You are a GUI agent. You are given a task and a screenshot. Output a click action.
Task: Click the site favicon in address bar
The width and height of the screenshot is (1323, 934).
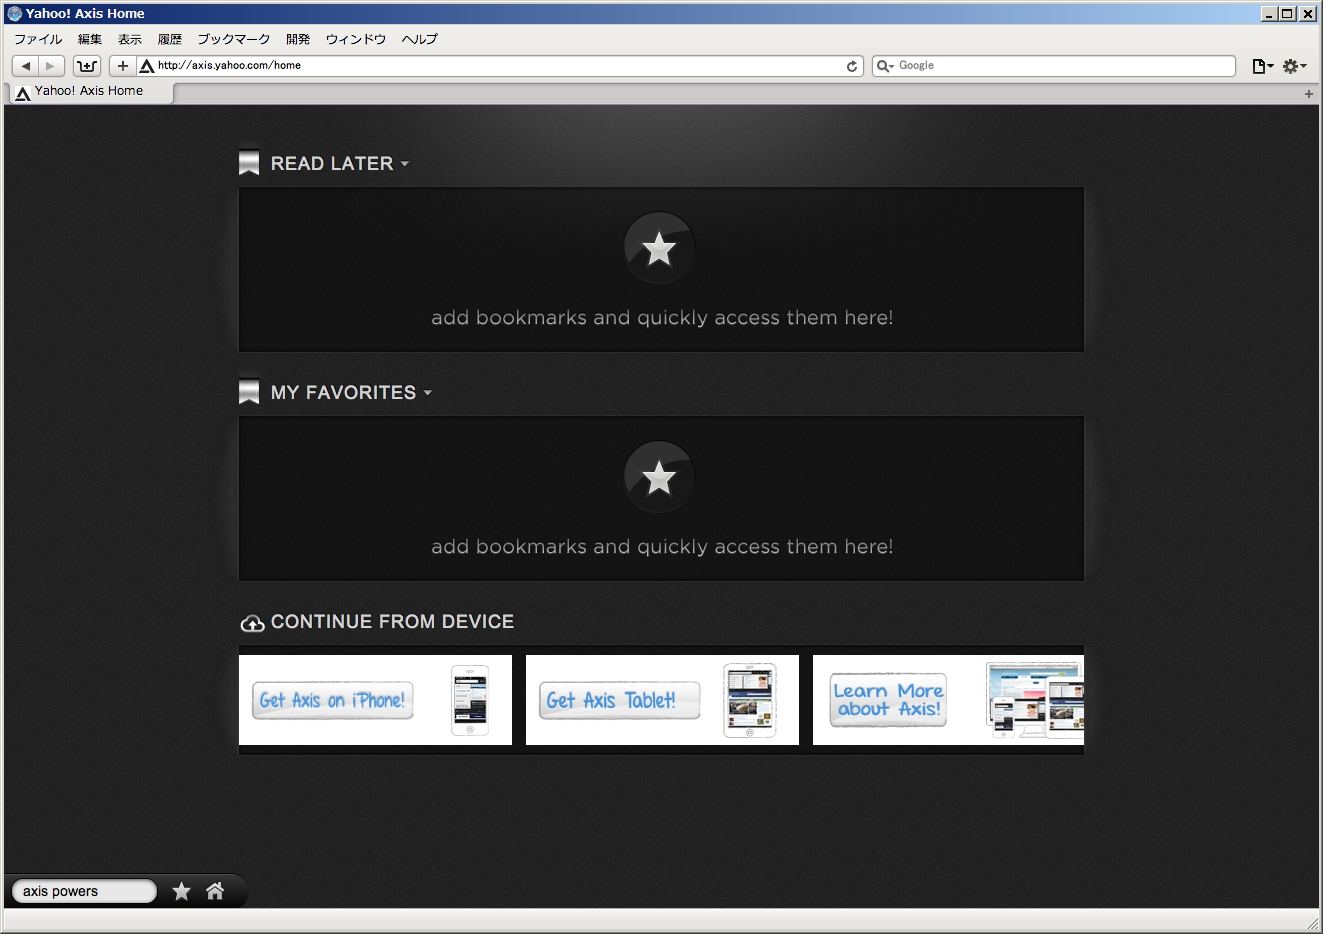pos(146,66)
